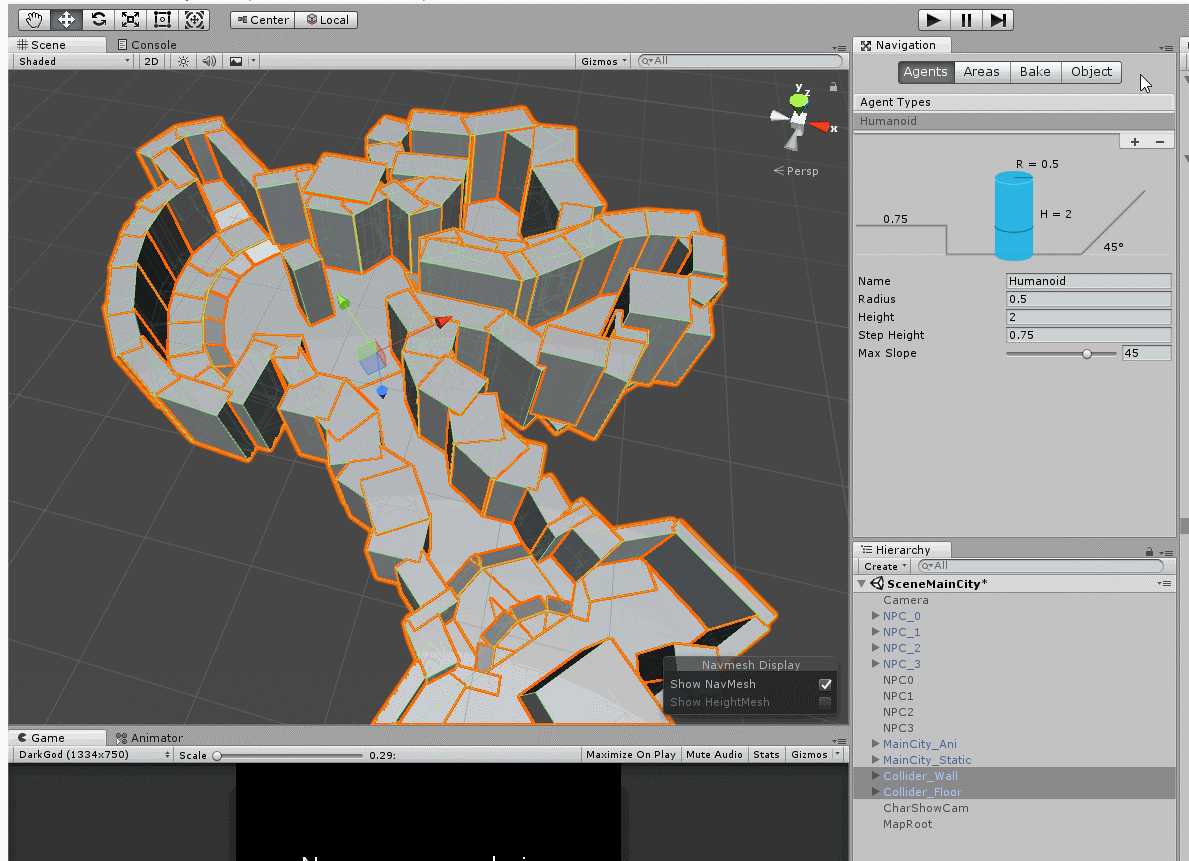Collapse the SceneMainCity scene

click(861, 584)
